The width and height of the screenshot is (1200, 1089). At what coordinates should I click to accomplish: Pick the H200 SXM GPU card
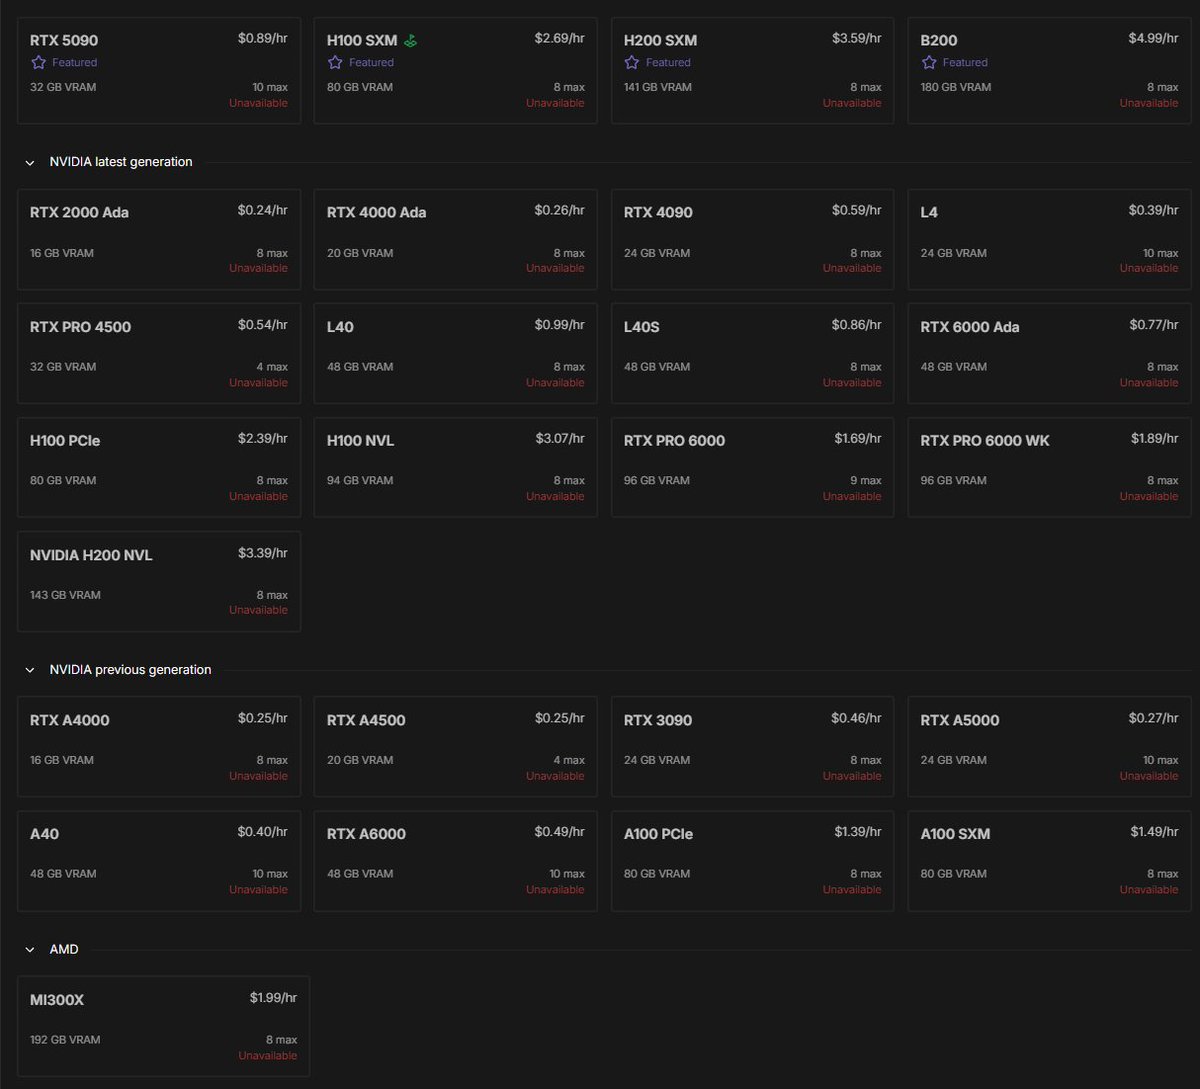(x=753, y=70)
